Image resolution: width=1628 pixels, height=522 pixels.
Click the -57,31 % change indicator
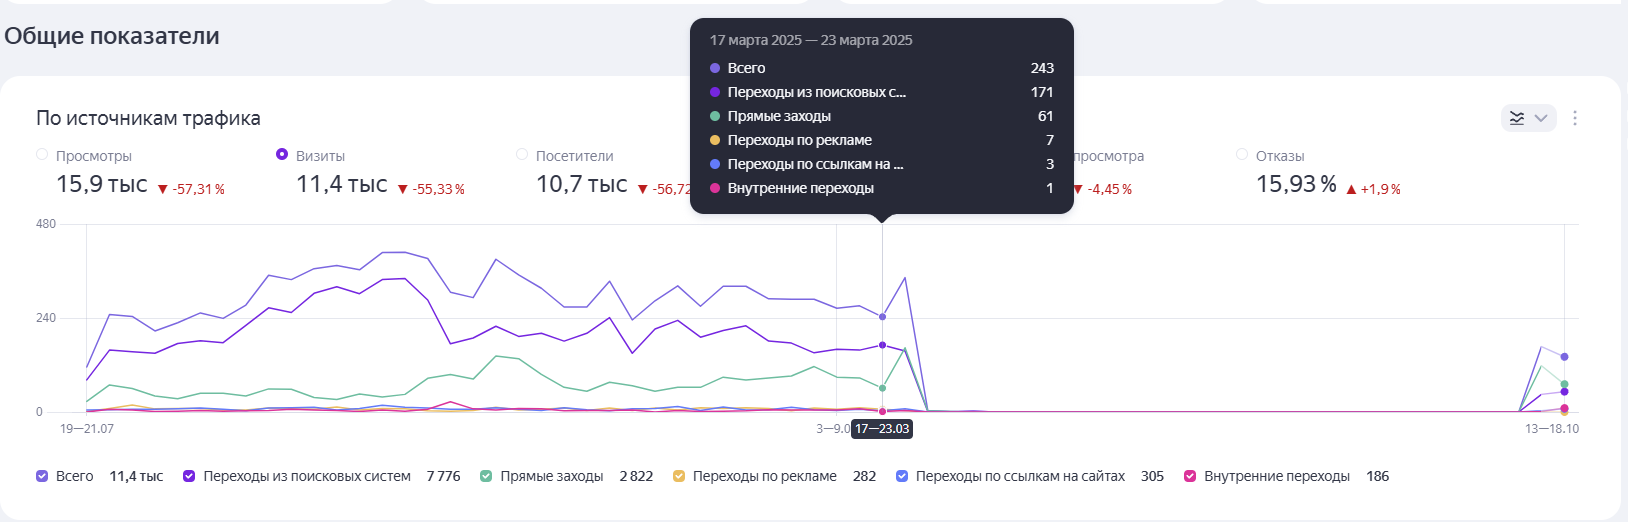click(x=192, y=189)
